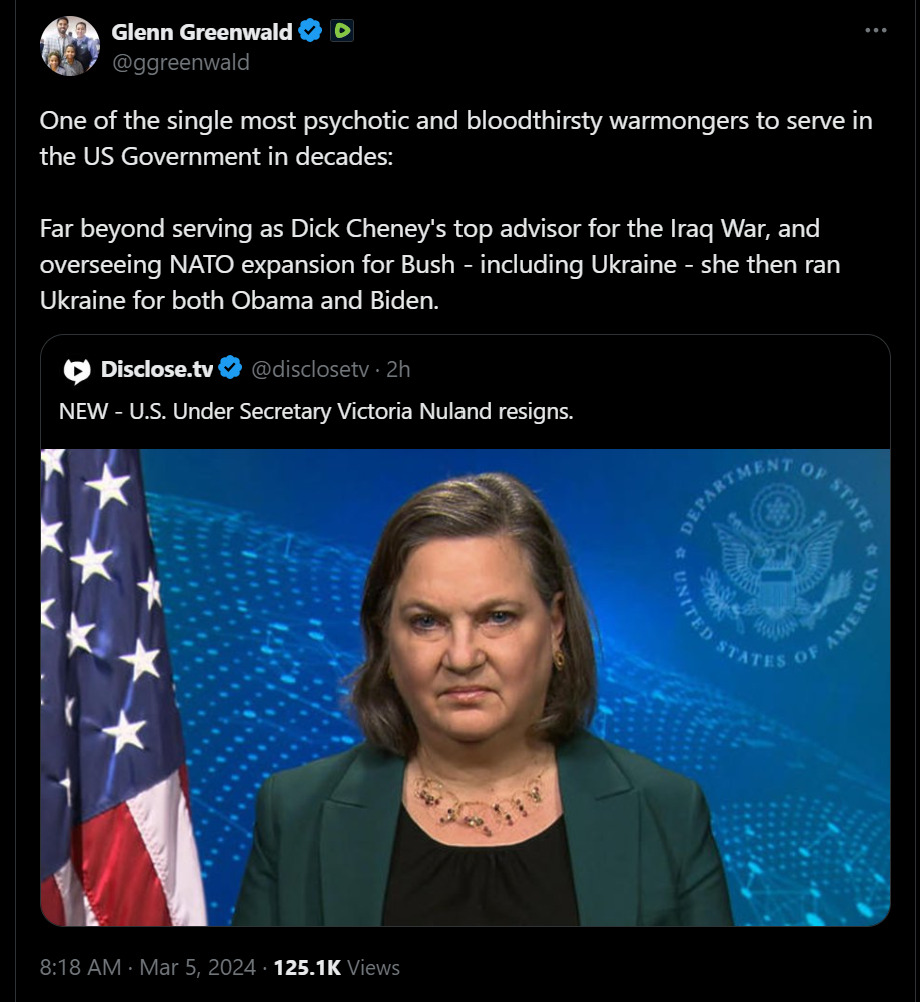Visit the @ggreenwald handle
920x1002 pixels.
pyautogui.click(x=180, y=62)
